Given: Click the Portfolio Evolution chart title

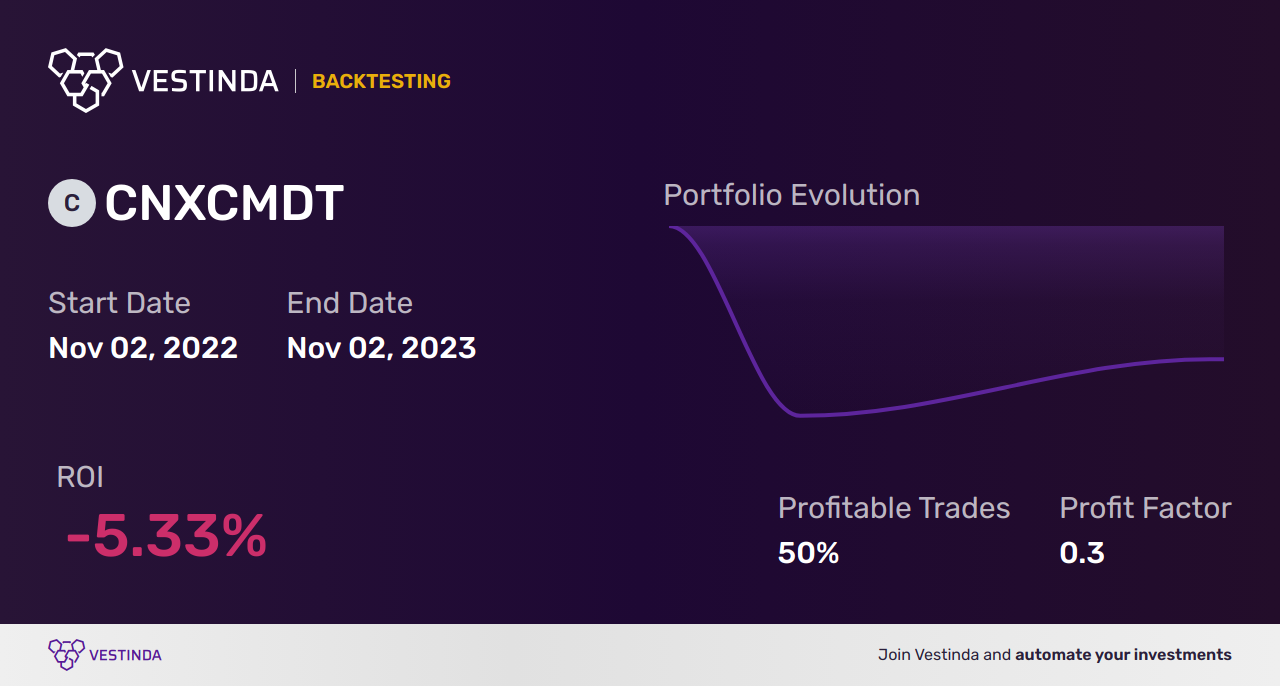Looking at the screenshot, I should [792, 194].
